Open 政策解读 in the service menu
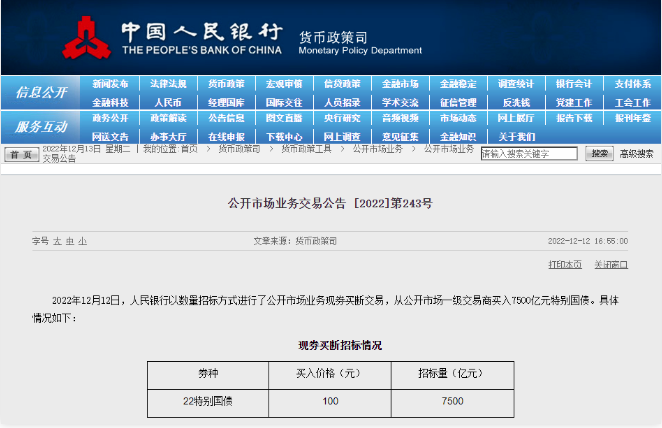 coord(168,118)
